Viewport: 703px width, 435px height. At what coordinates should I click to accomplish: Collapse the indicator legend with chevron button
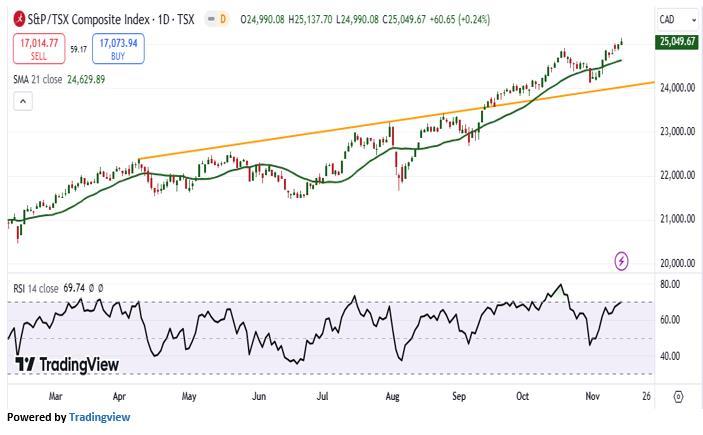coord(24,101)
